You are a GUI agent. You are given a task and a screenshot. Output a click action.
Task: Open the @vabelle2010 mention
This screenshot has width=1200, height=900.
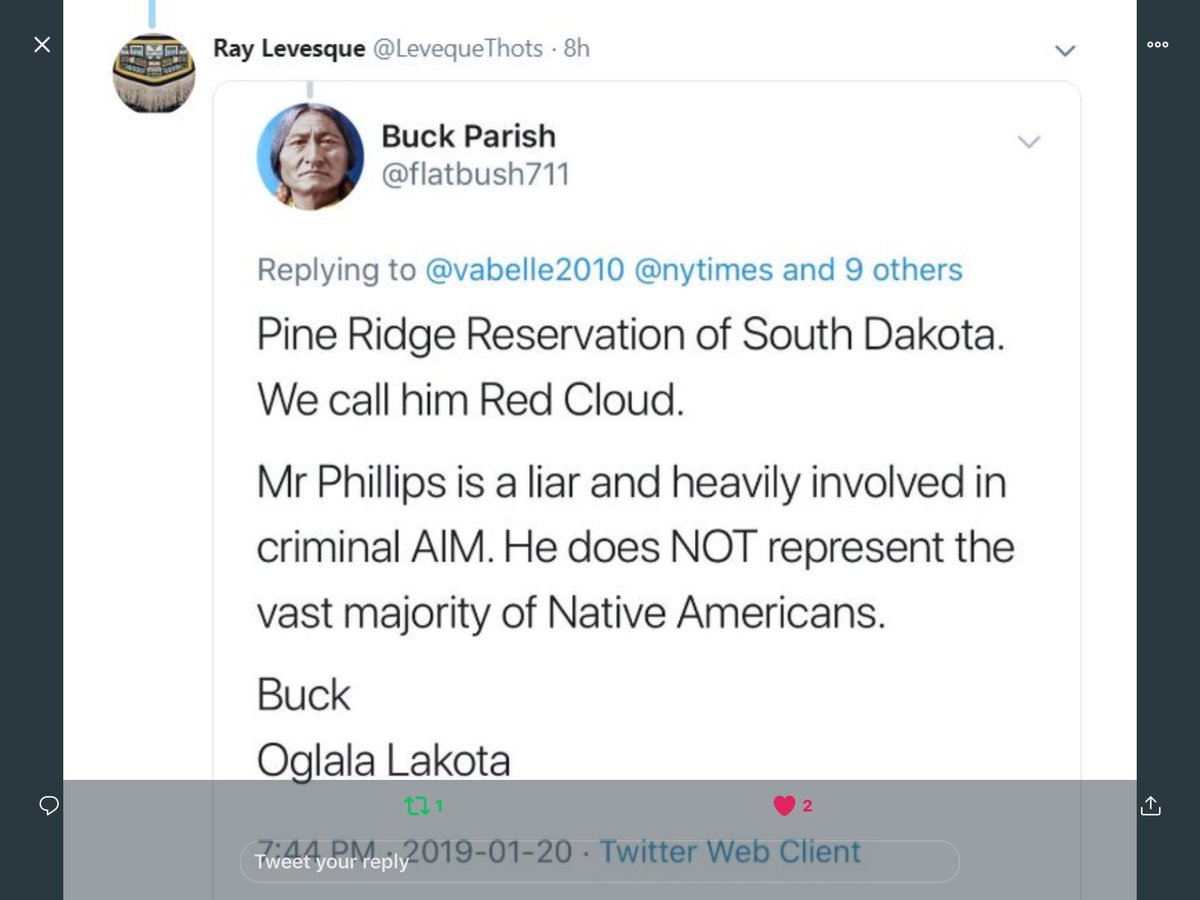coord(525,270)
